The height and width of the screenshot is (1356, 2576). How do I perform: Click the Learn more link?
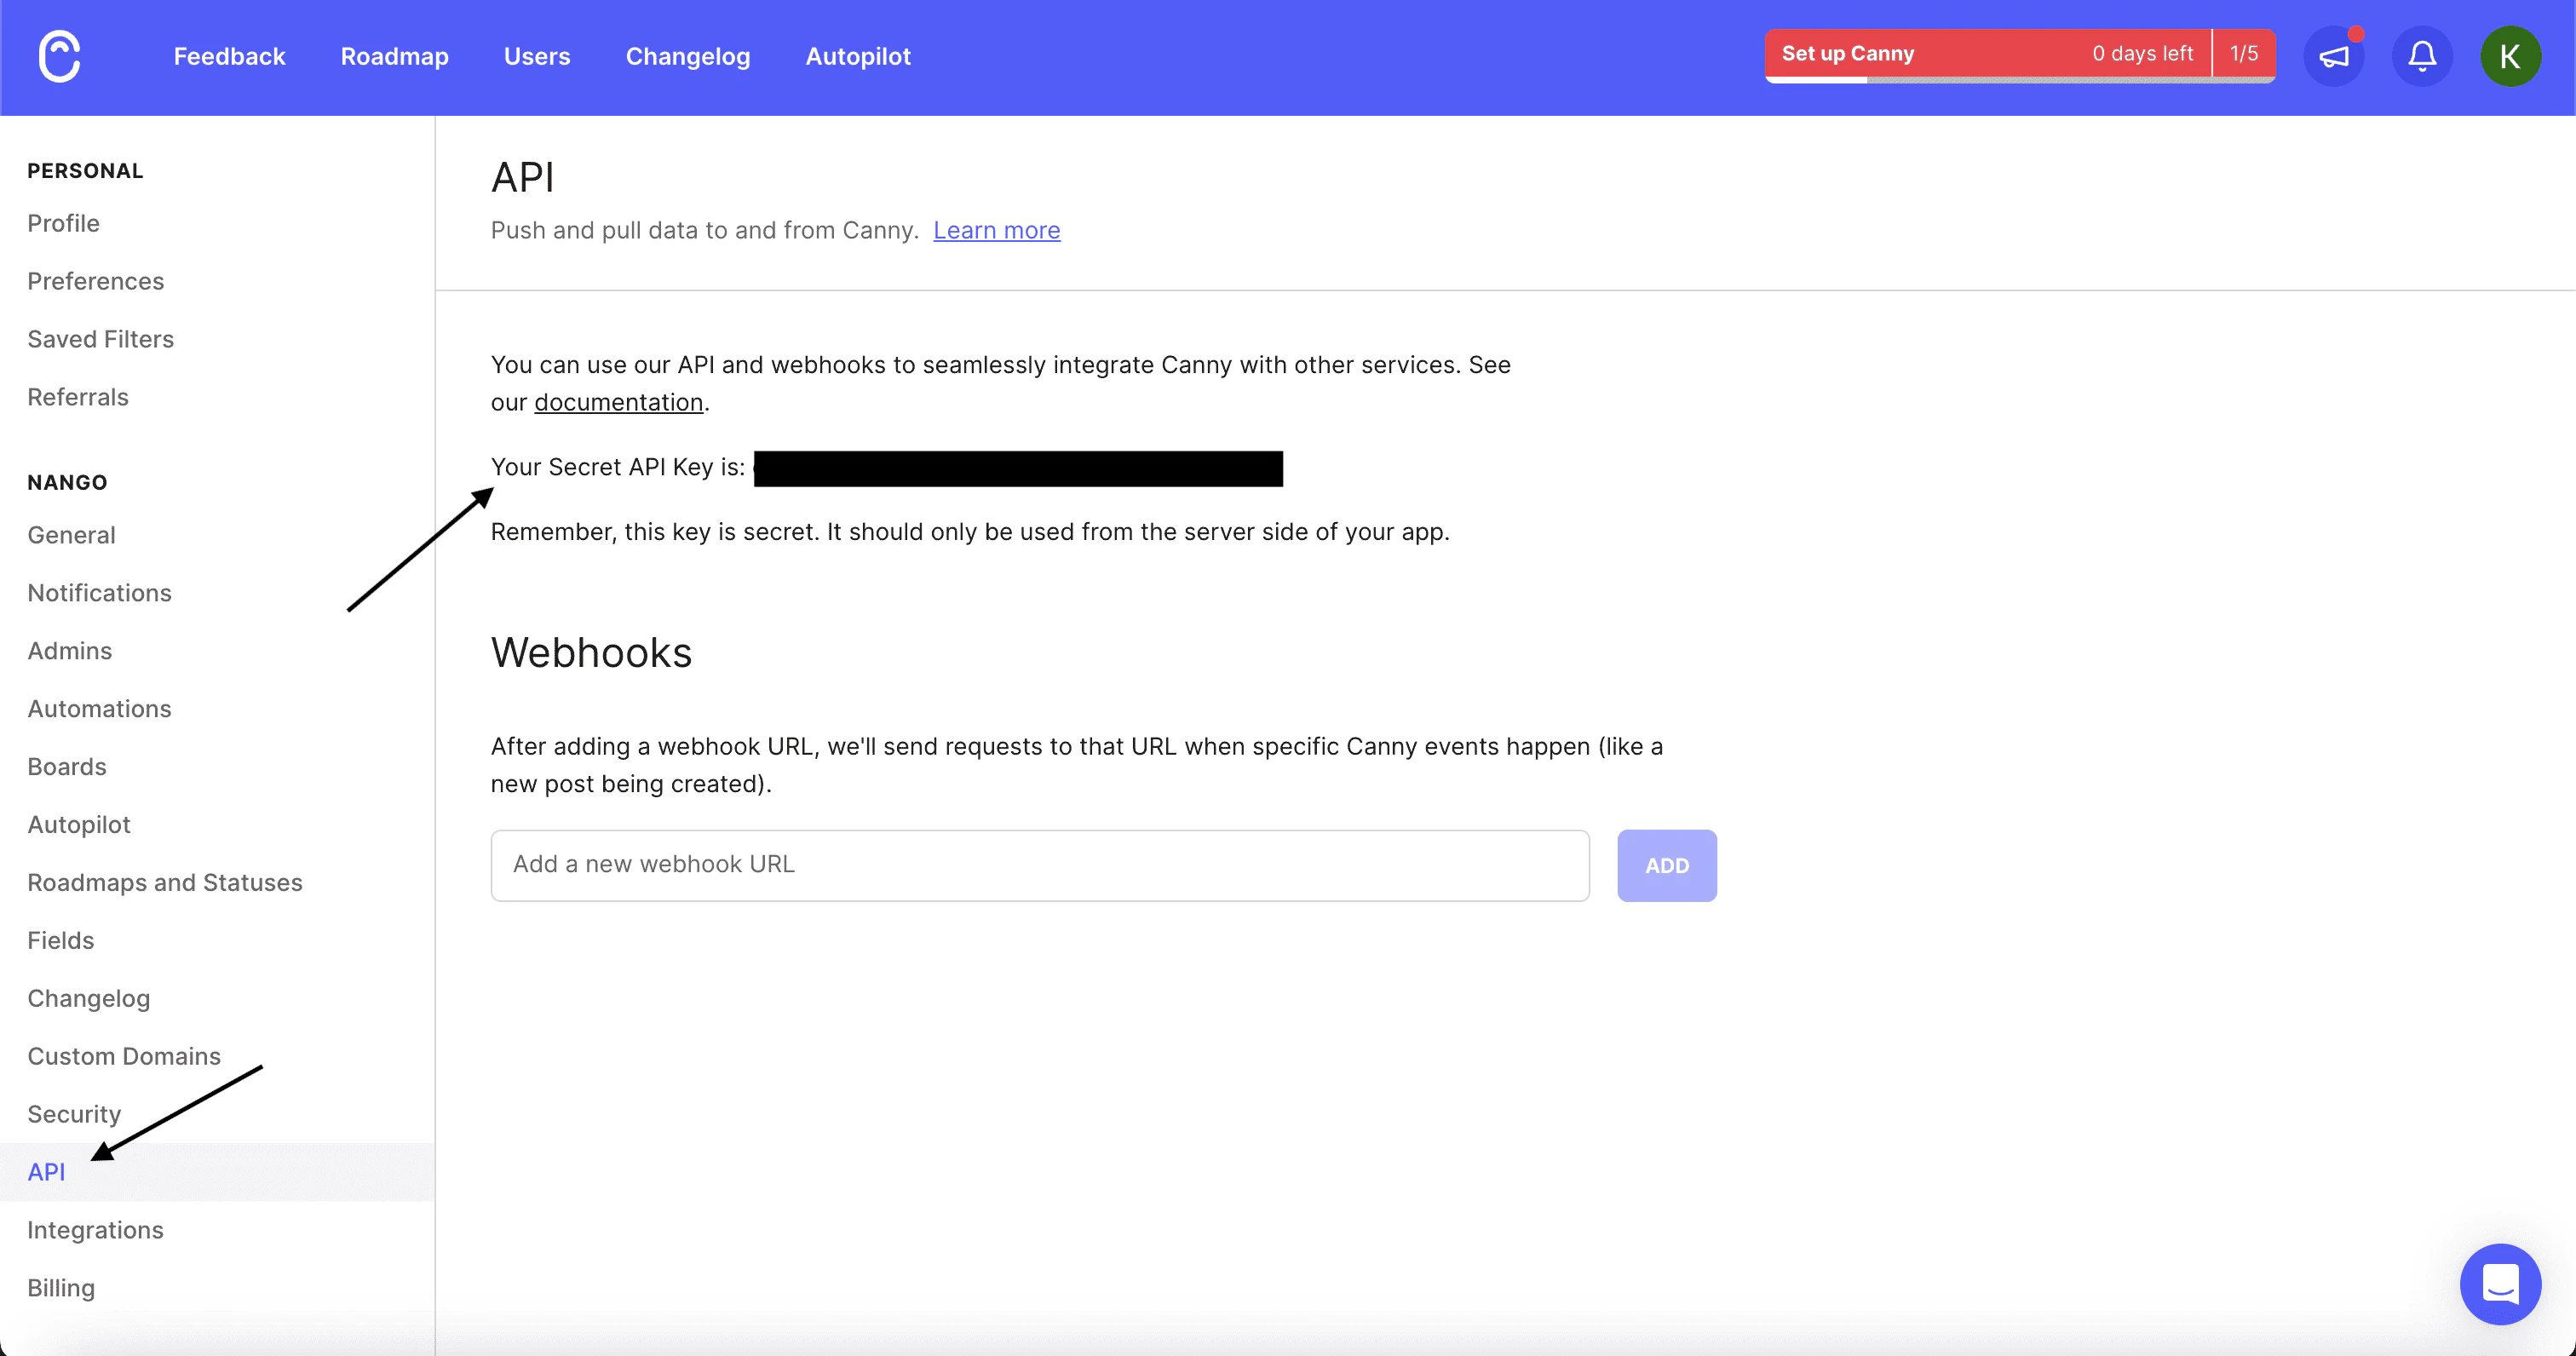[996, 231]
